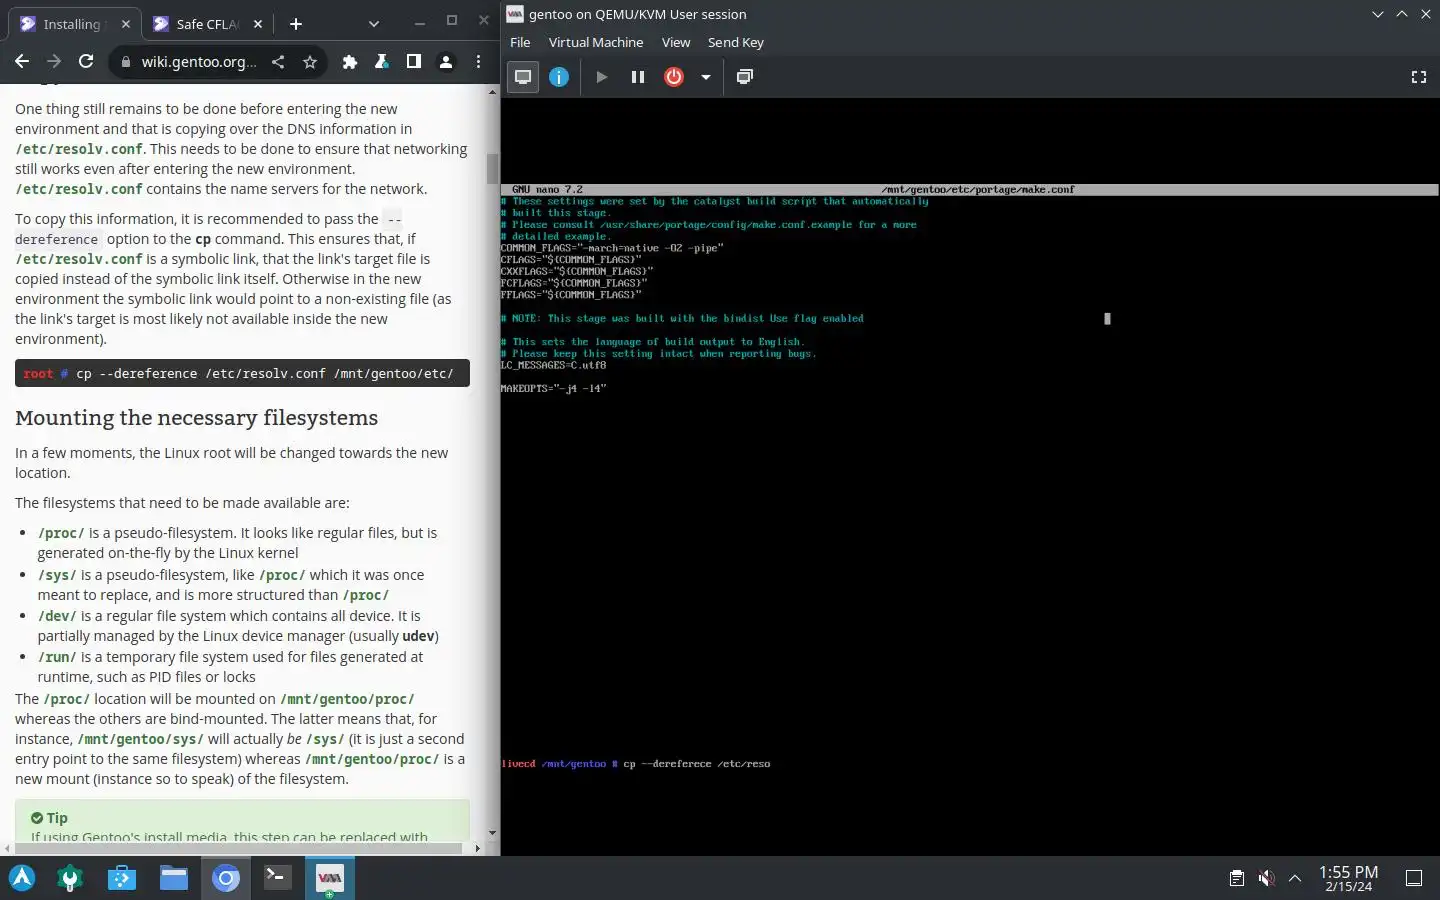The height and width of the screenshot is (900, 1440).
Task: Open the Virtual Machine menu
Action: coord(596,42)
